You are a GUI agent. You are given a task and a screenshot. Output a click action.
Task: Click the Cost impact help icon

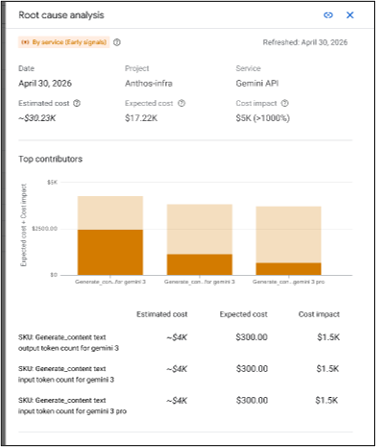tap(285, 103)
